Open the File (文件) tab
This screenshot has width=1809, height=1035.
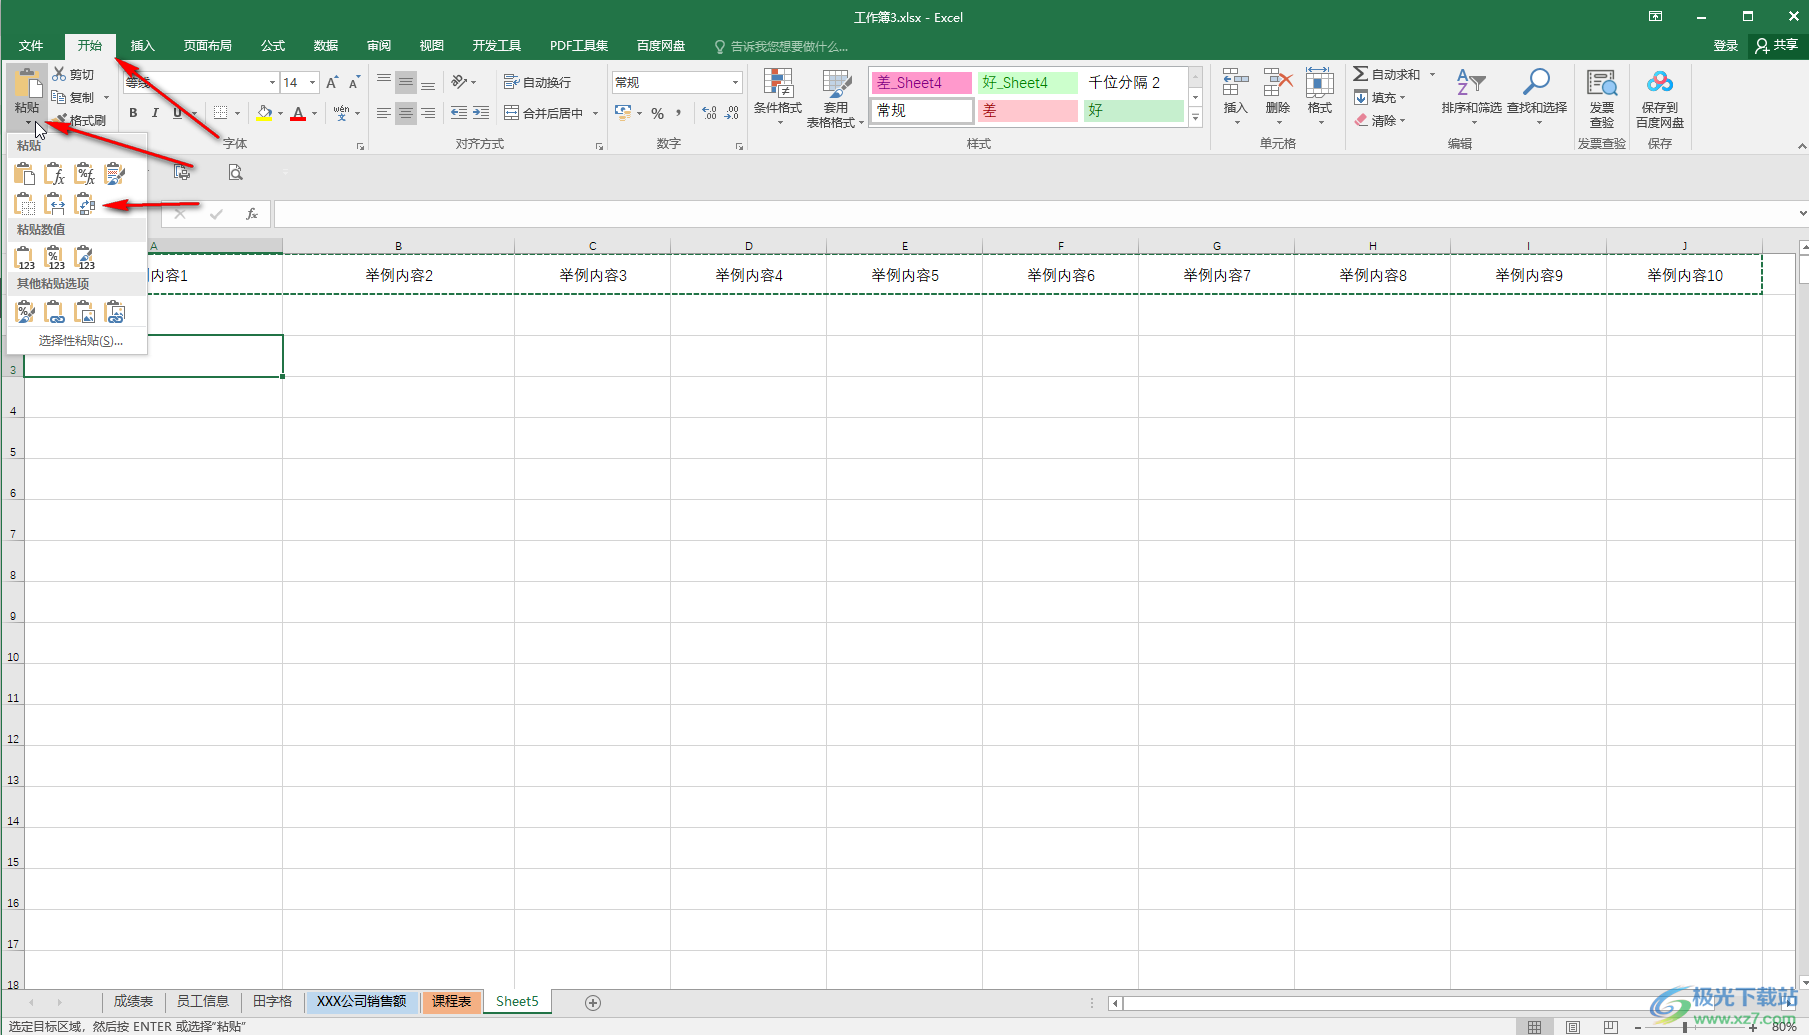click(31, 45)
